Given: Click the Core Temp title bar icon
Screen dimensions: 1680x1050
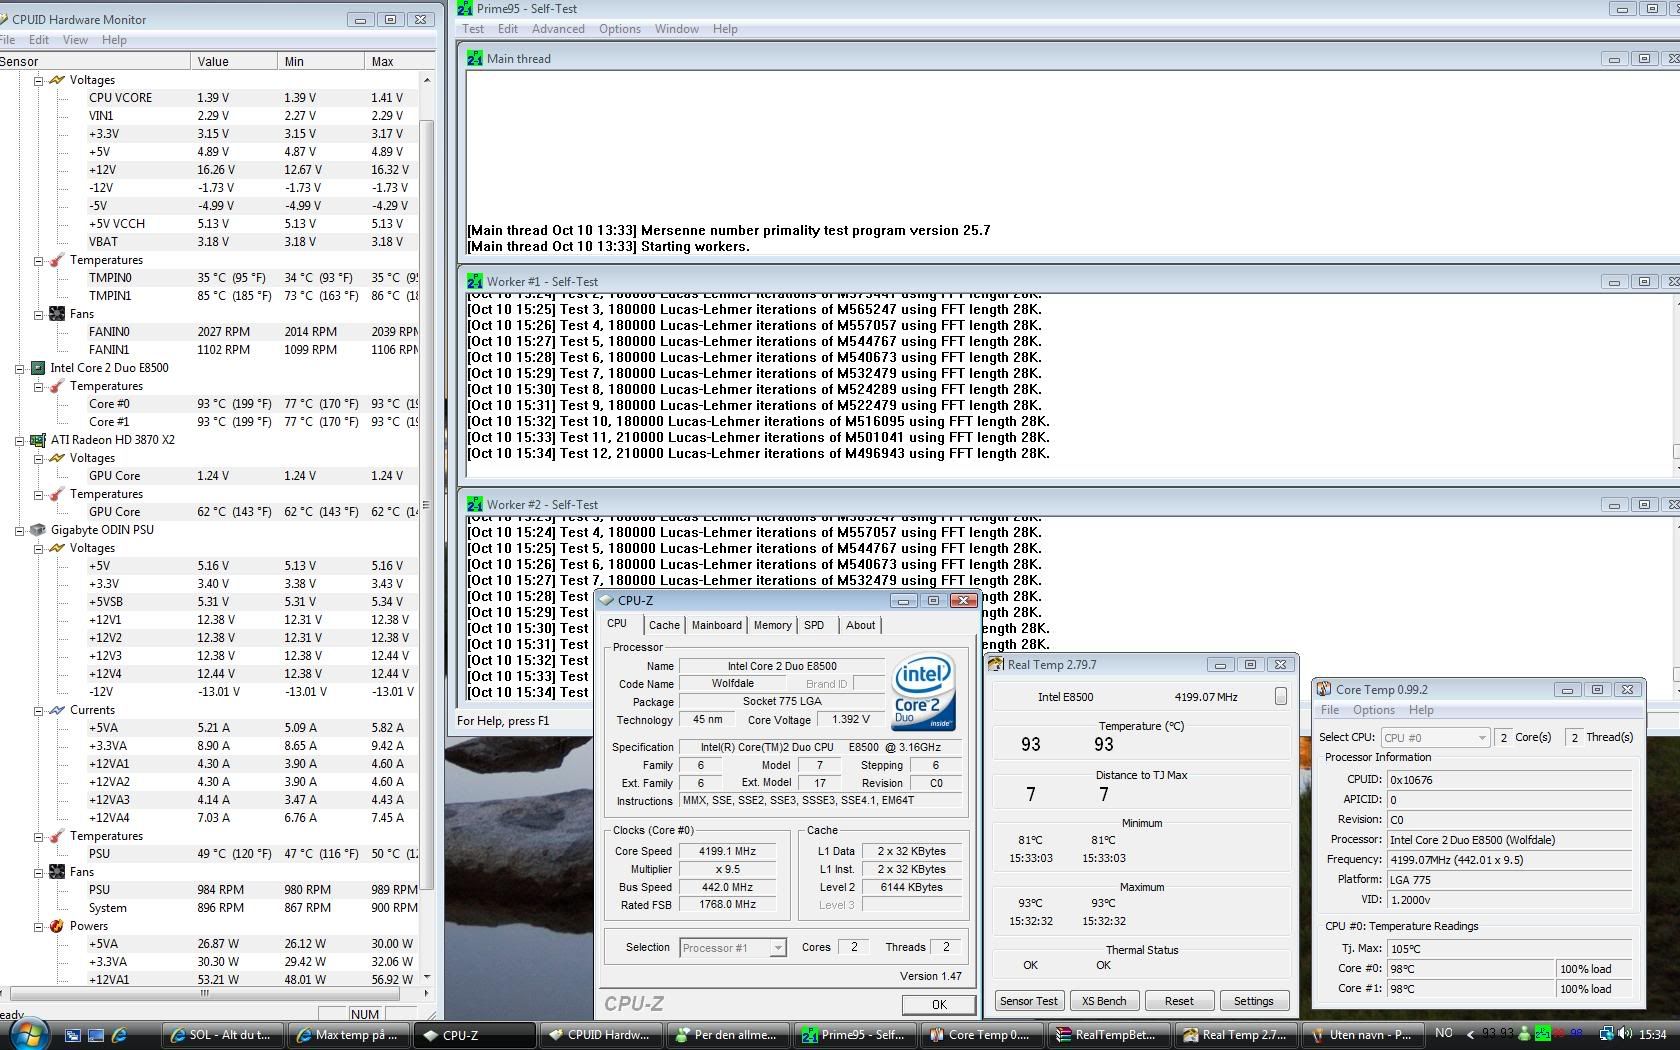Looking at the screenshot, I should click(1324, 689).
